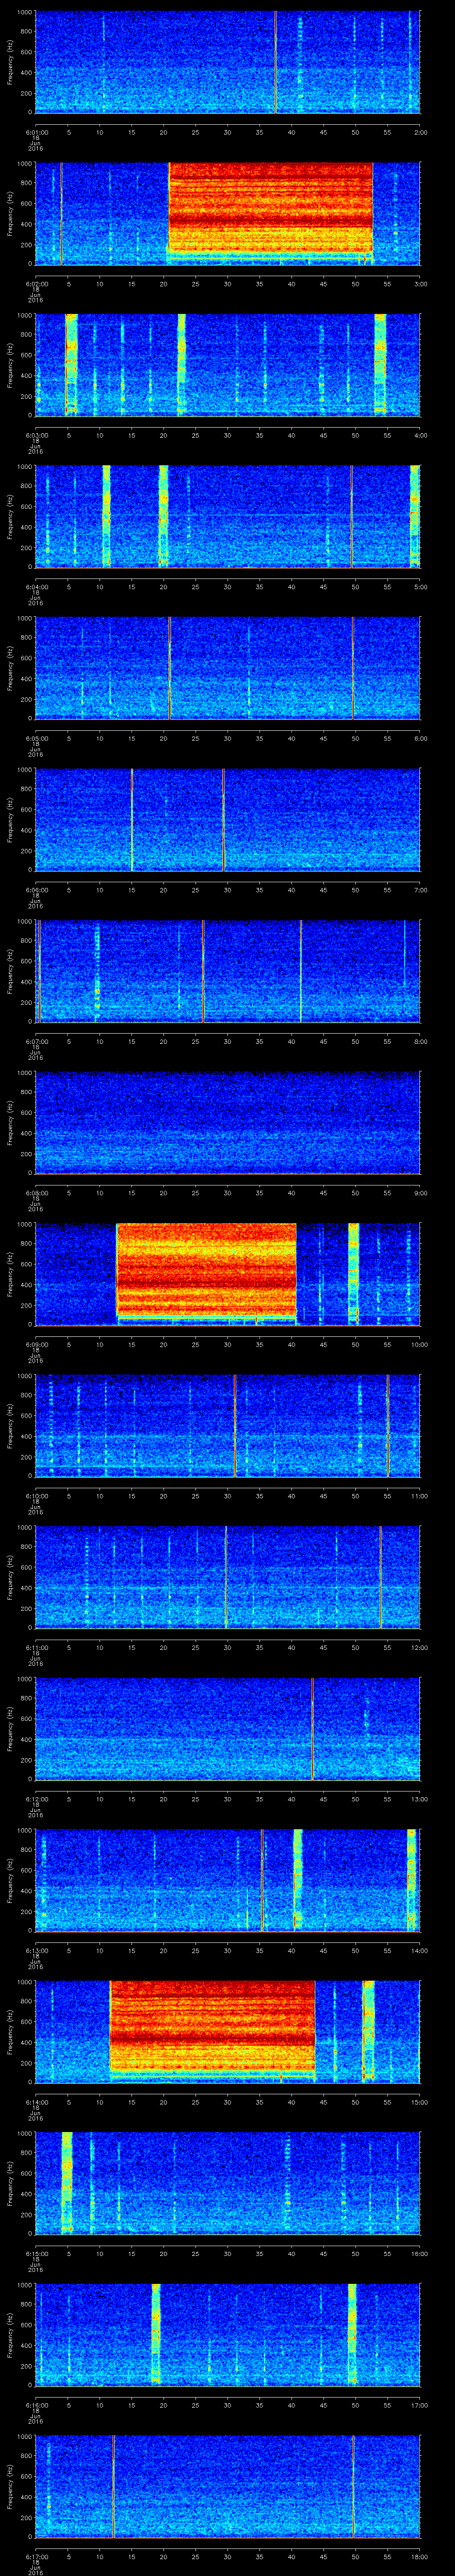This screenshot has height=2576, width=455.
Task: Click vertical line near 55 seconds in 6:10 spectrogram
Action: click(388, 1424)
